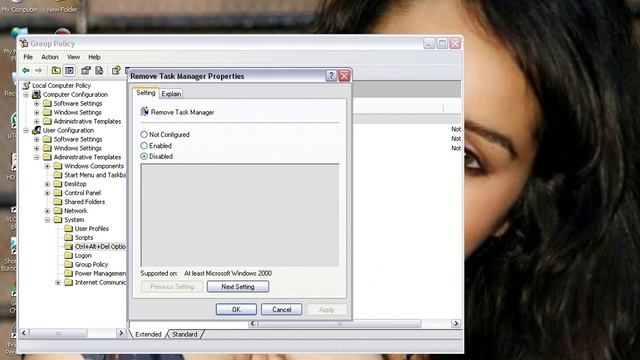
Task: Click the Properties toolbar icon
Action: click(x=86, y=71)
